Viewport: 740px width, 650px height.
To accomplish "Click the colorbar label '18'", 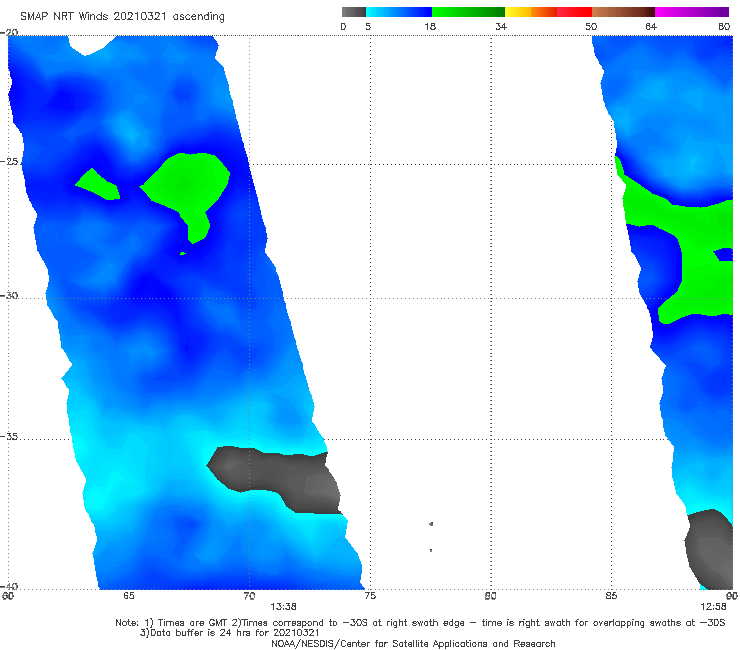I will (x=430, y=26).
